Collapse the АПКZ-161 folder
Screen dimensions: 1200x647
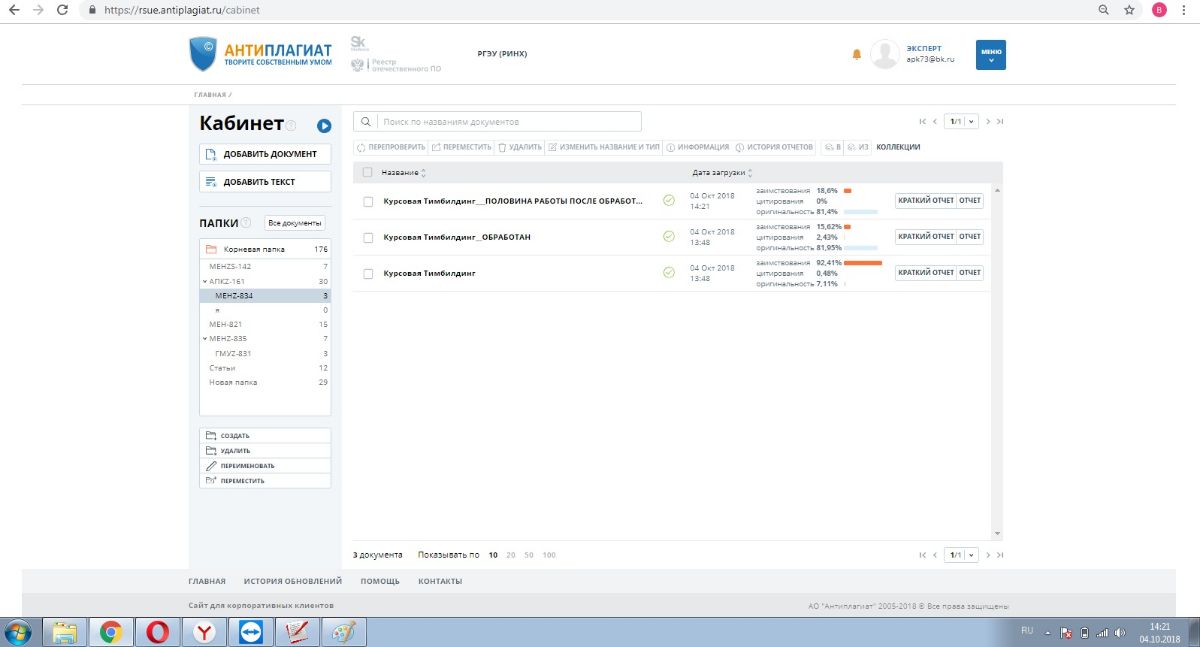pyautogui.click(x=204, y=282)
